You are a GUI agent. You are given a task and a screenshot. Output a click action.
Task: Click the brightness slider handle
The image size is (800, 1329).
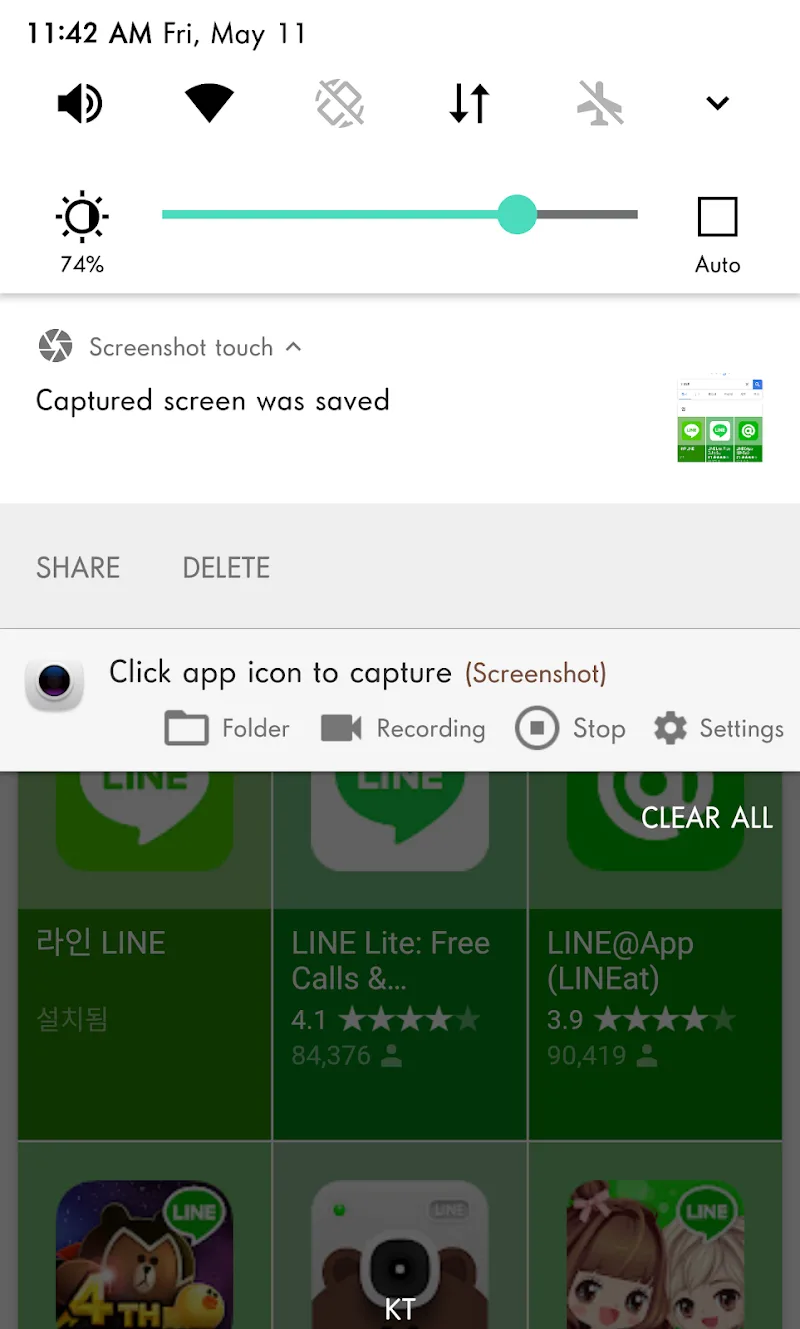(x=517, y=214)
